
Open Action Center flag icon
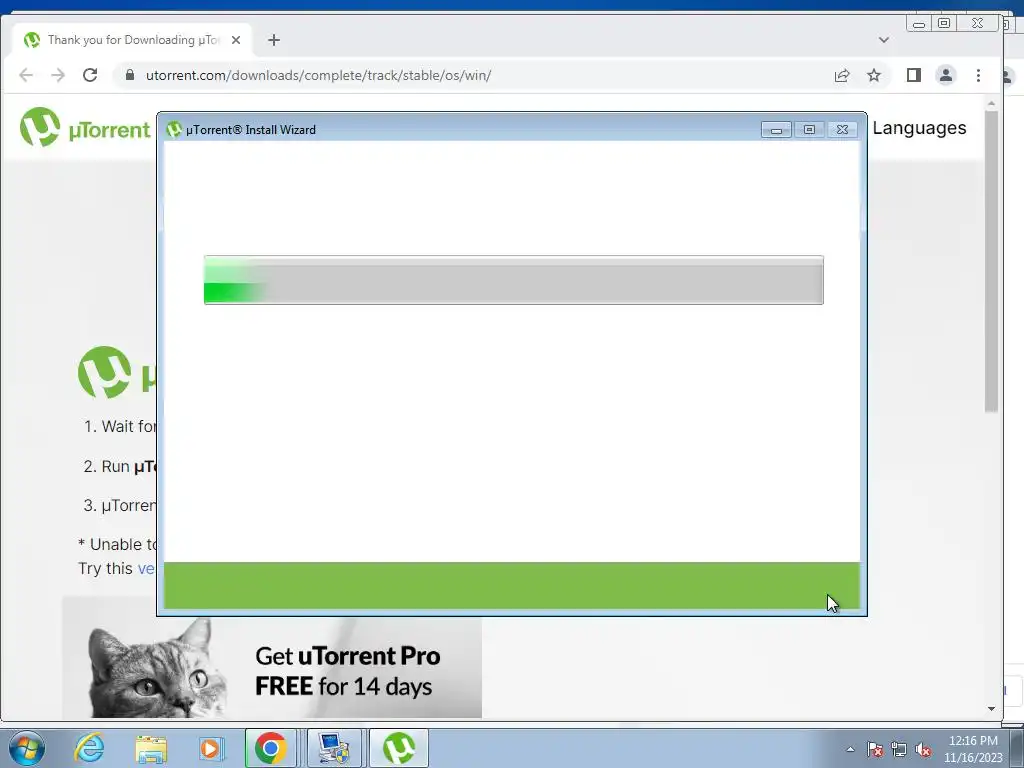point(875,750)
